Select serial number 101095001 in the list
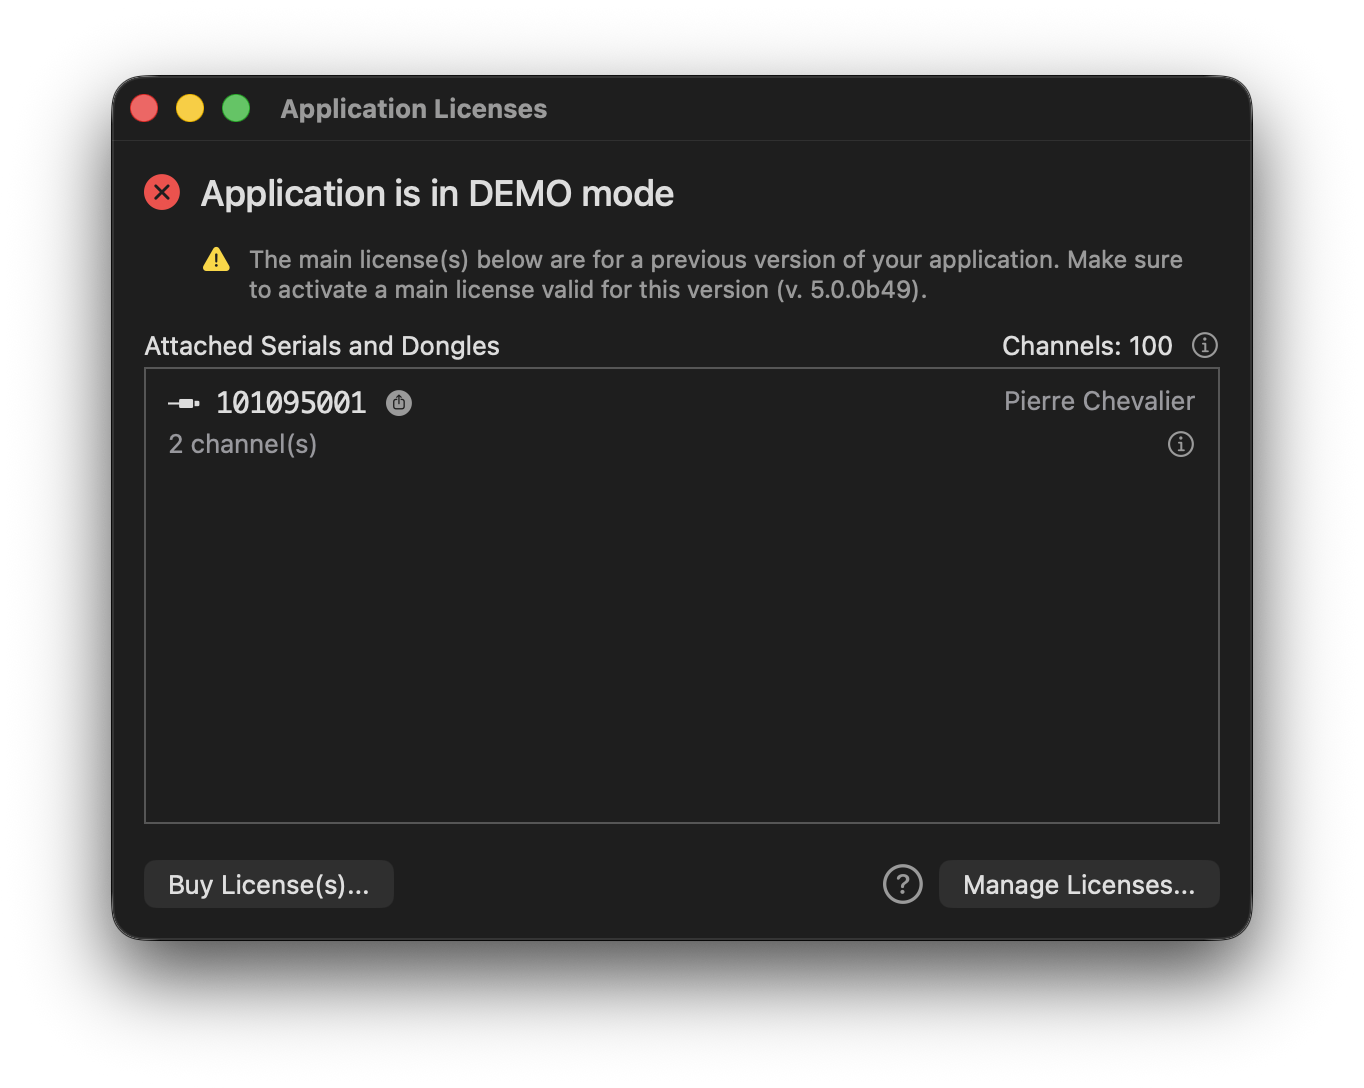Image resolution: width=1364 pixels, height=1088 pixels. (x=291, y=403)
